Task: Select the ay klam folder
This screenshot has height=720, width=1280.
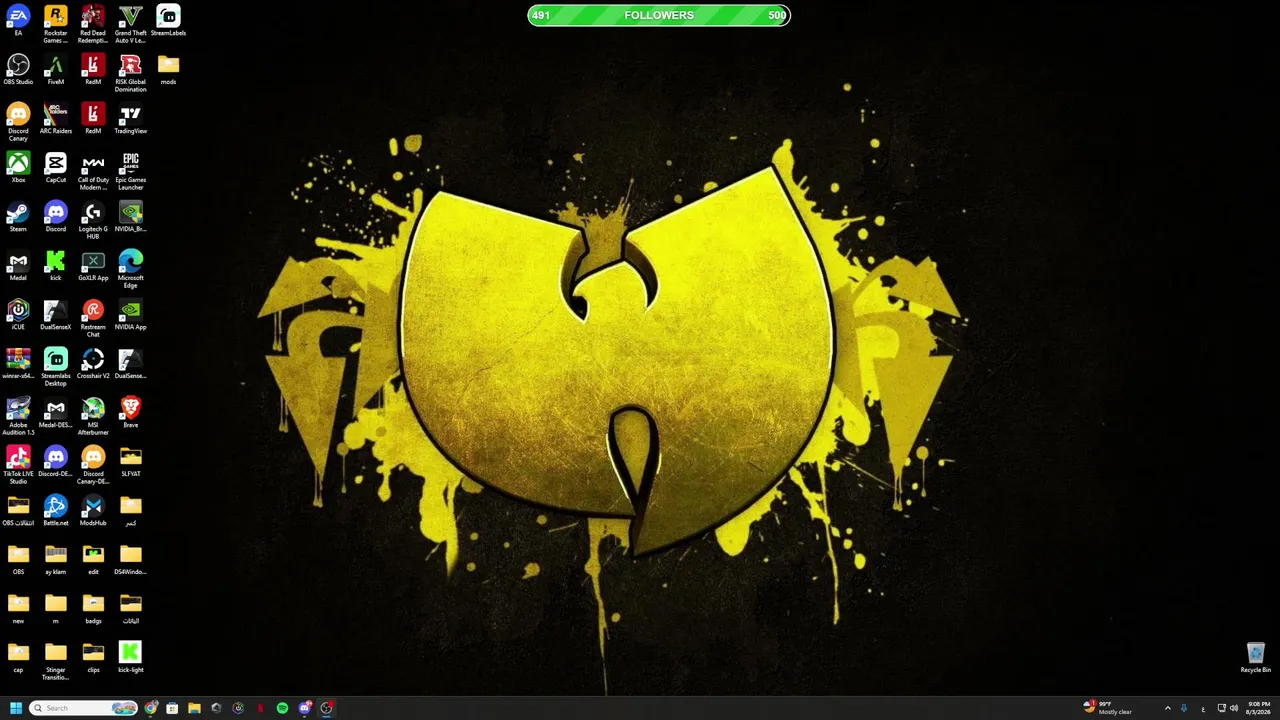Action: point(56,560)
